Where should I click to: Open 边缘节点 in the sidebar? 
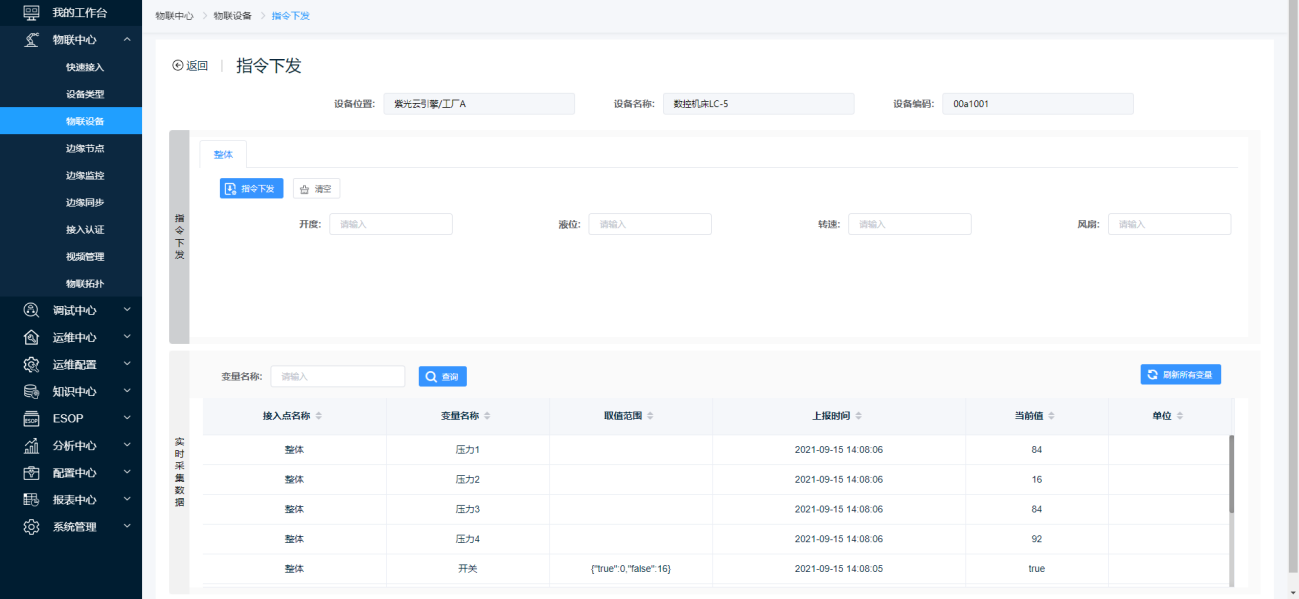tap(85, 148)
